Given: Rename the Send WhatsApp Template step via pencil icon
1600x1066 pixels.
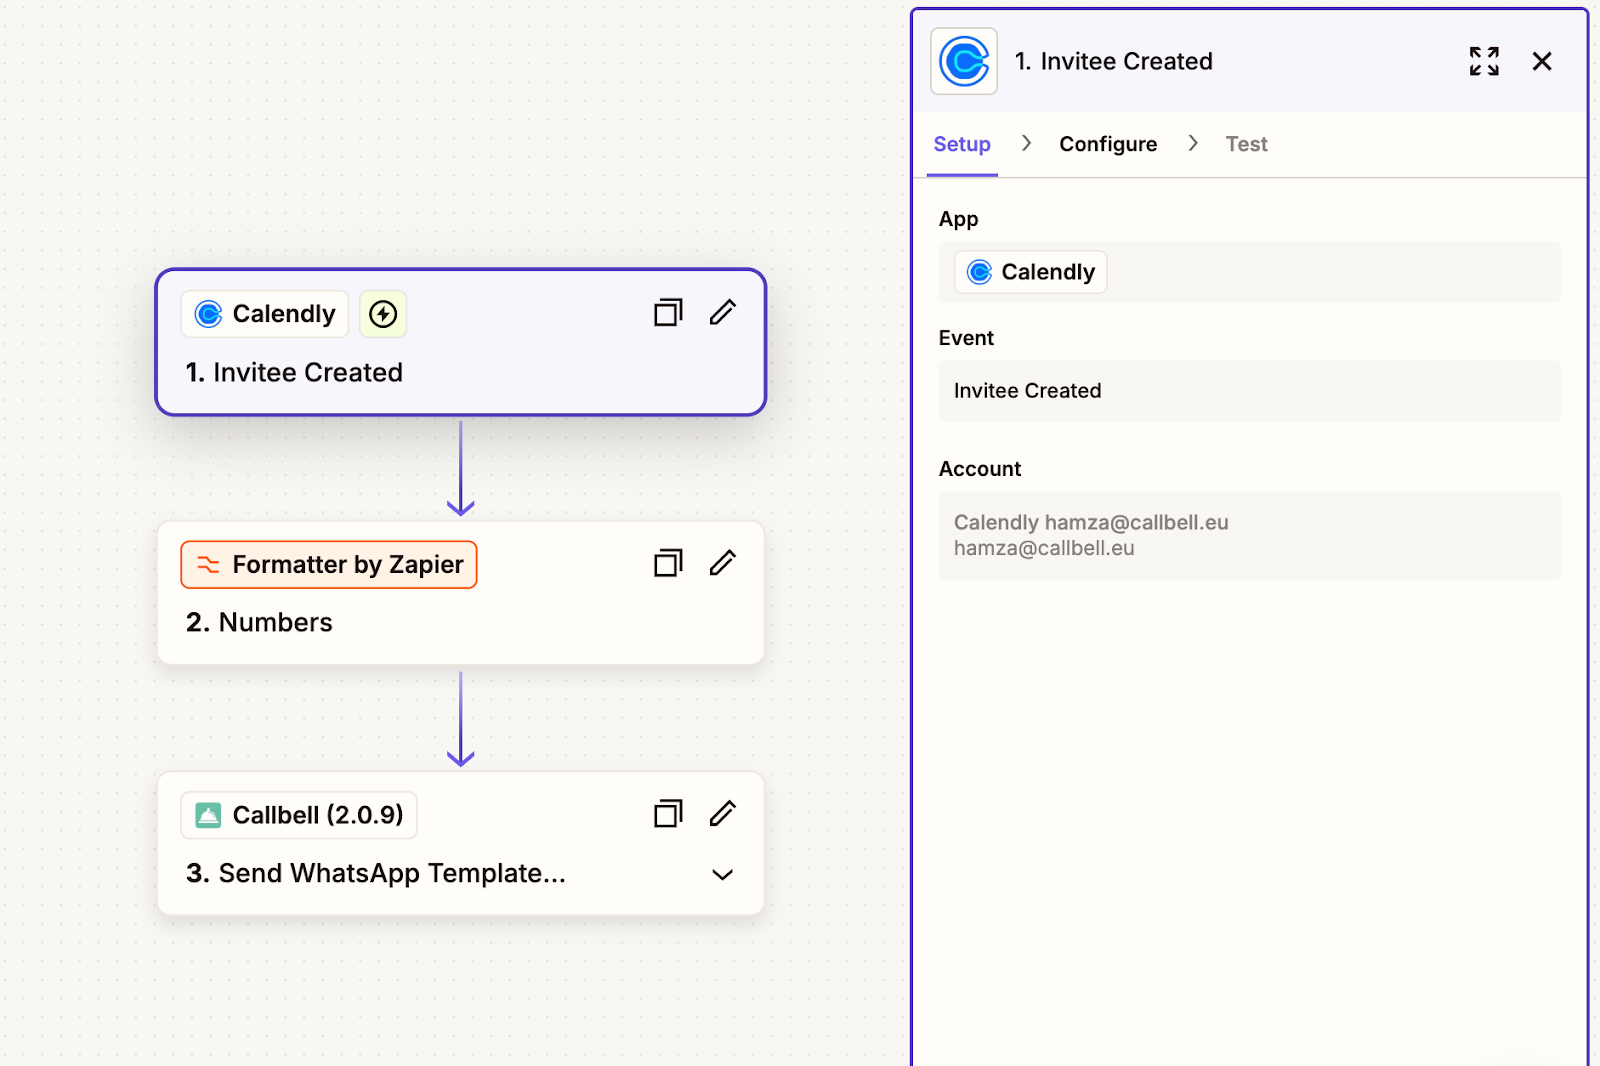Looking at the screenshot, I should 723,814.
